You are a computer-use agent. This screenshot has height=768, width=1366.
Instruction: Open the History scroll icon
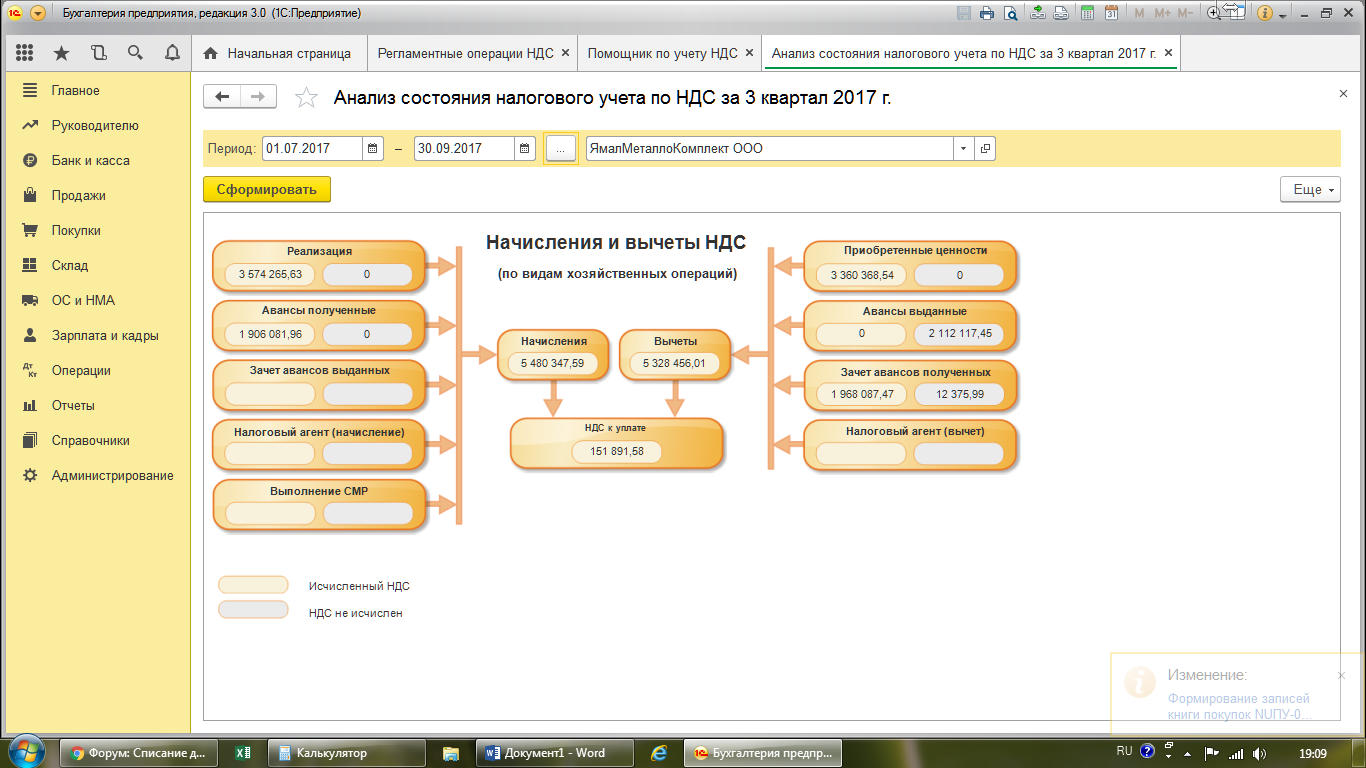click(x=98, y=53)
